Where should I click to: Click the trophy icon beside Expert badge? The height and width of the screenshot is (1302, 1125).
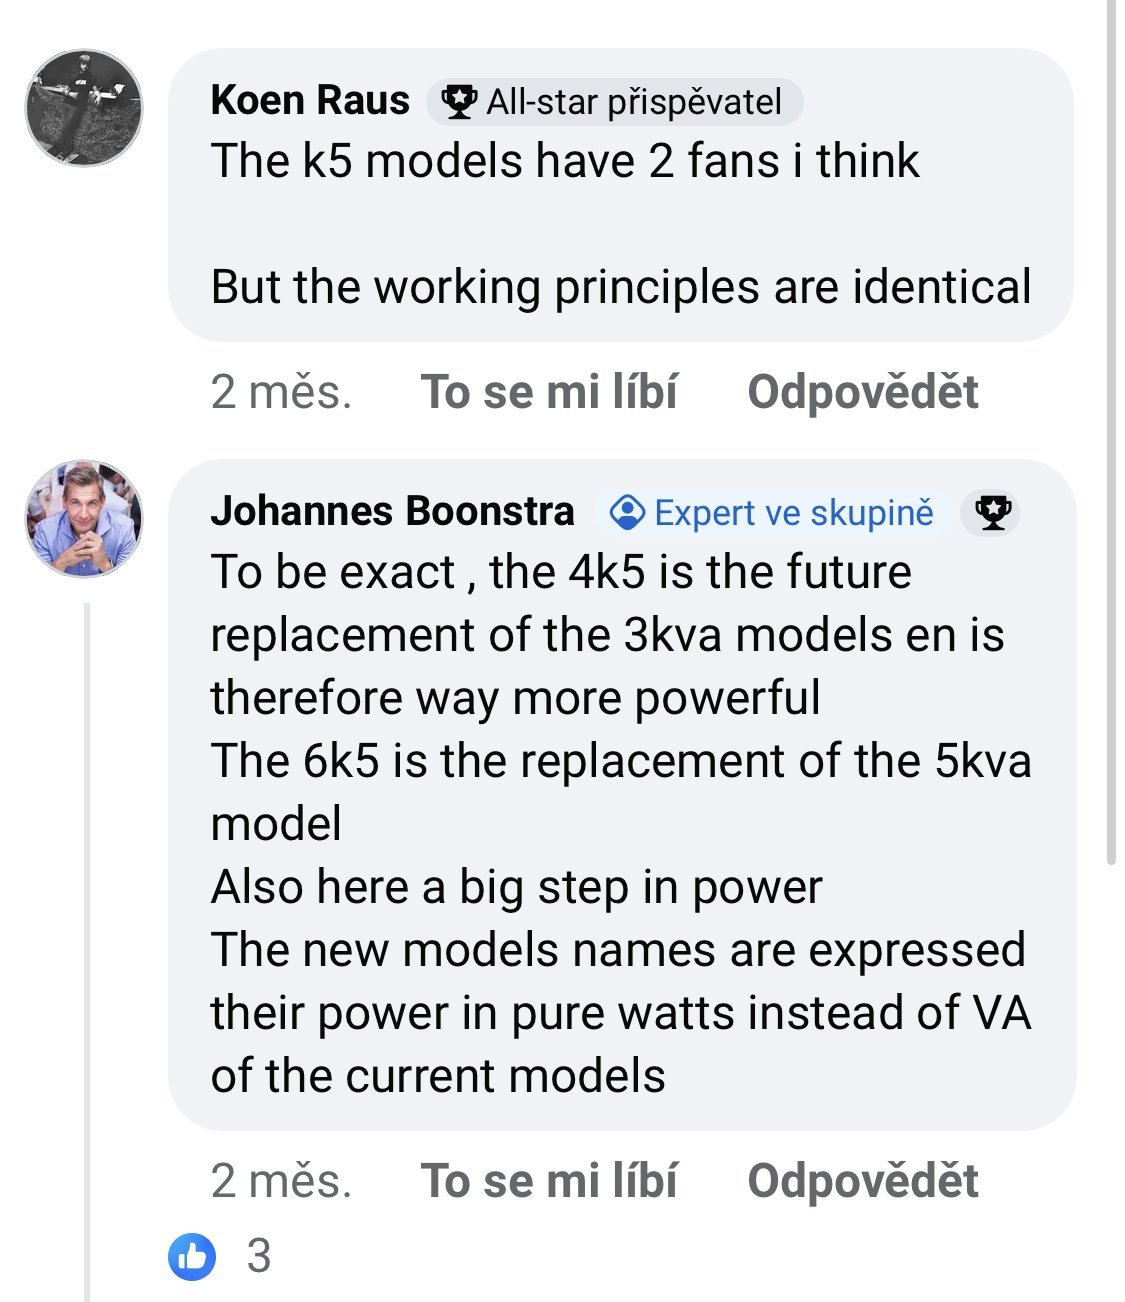(x=992, y=513)
